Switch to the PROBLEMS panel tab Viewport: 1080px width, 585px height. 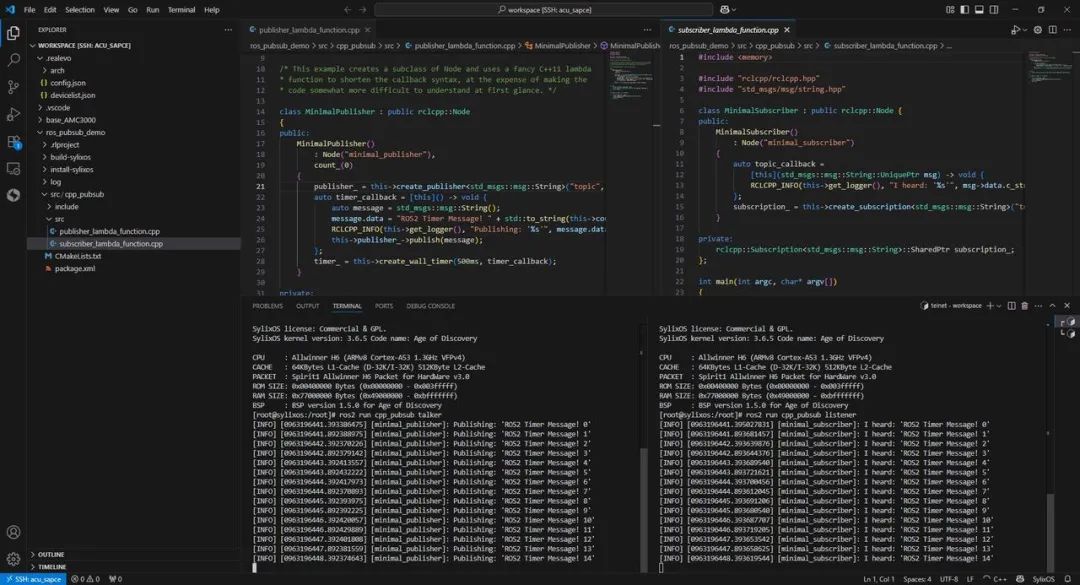click(x=267, y=306)
